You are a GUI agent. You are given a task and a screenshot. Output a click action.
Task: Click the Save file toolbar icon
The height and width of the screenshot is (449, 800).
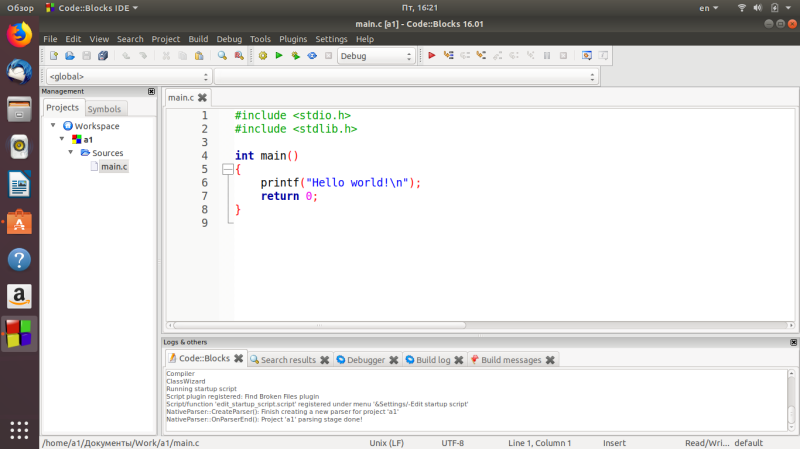point(86,56)
